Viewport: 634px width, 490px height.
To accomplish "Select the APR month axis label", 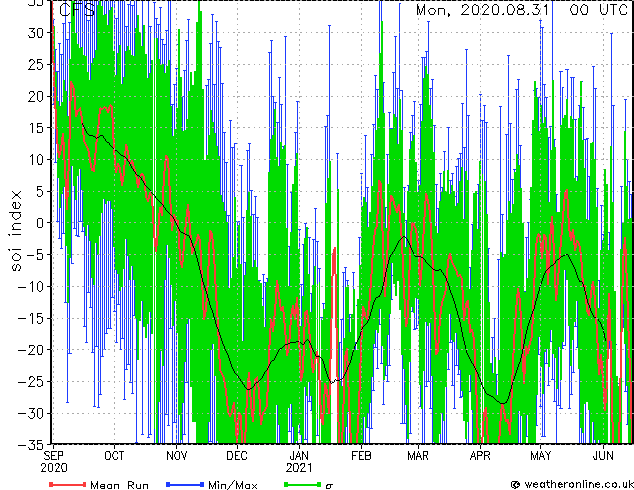I will point(480,456).
